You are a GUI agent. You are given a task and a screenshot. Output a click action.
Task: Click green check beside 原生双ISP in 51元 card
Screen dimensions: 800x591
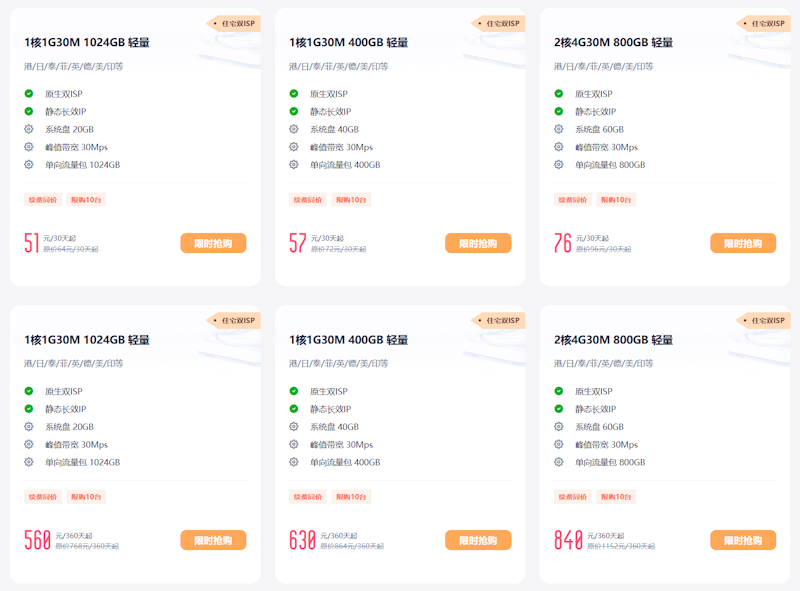pyautogui.click(x=29, y=94)
